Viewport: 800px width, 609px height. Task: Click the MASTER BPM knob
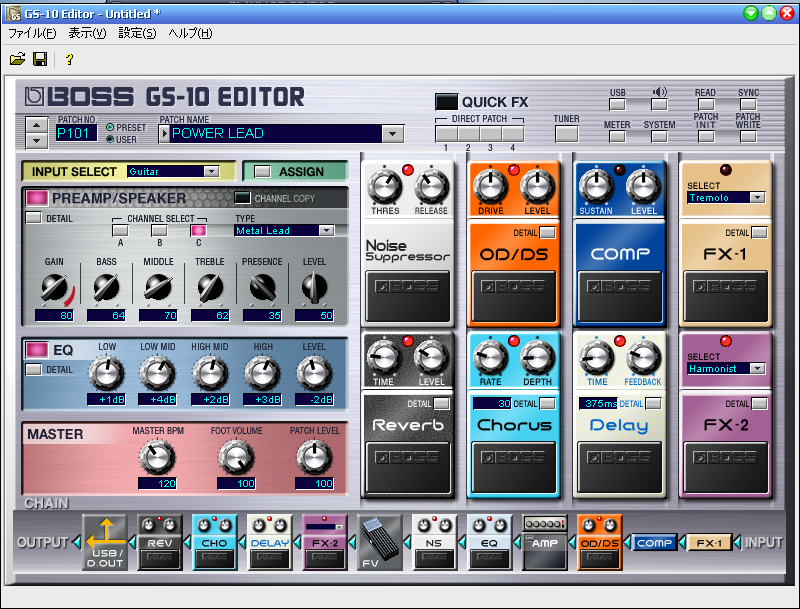pyautogui.click(x=158, y=458)
